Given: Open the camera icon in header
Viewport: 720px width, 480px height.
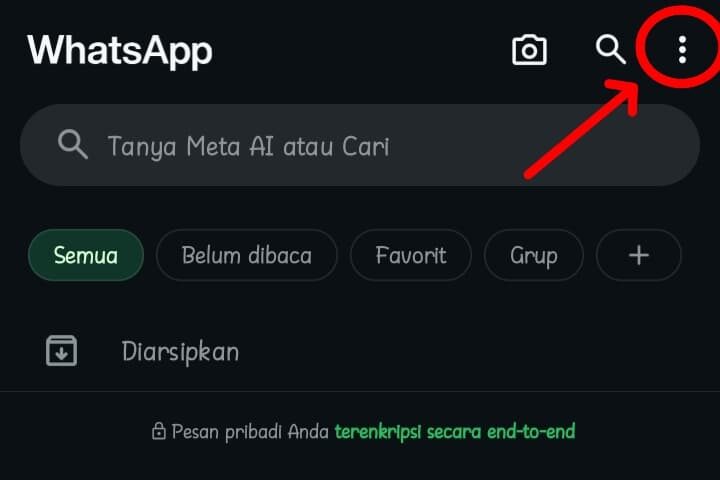Looking at the screenshot, I should [x=529, y=50].
